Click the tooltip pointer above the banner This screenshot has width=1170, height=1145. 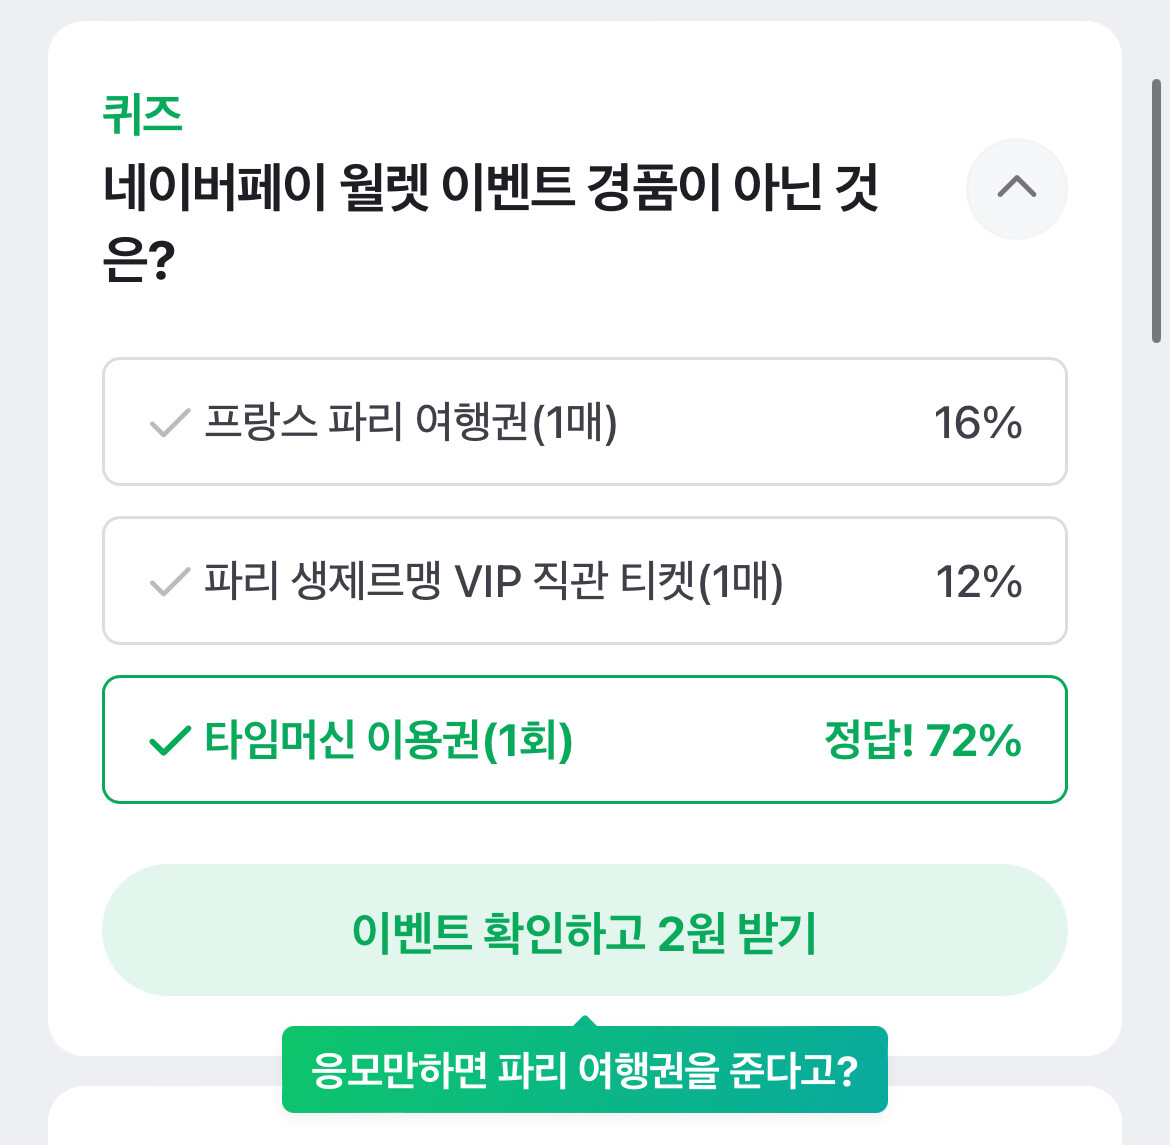[585, 1023]
